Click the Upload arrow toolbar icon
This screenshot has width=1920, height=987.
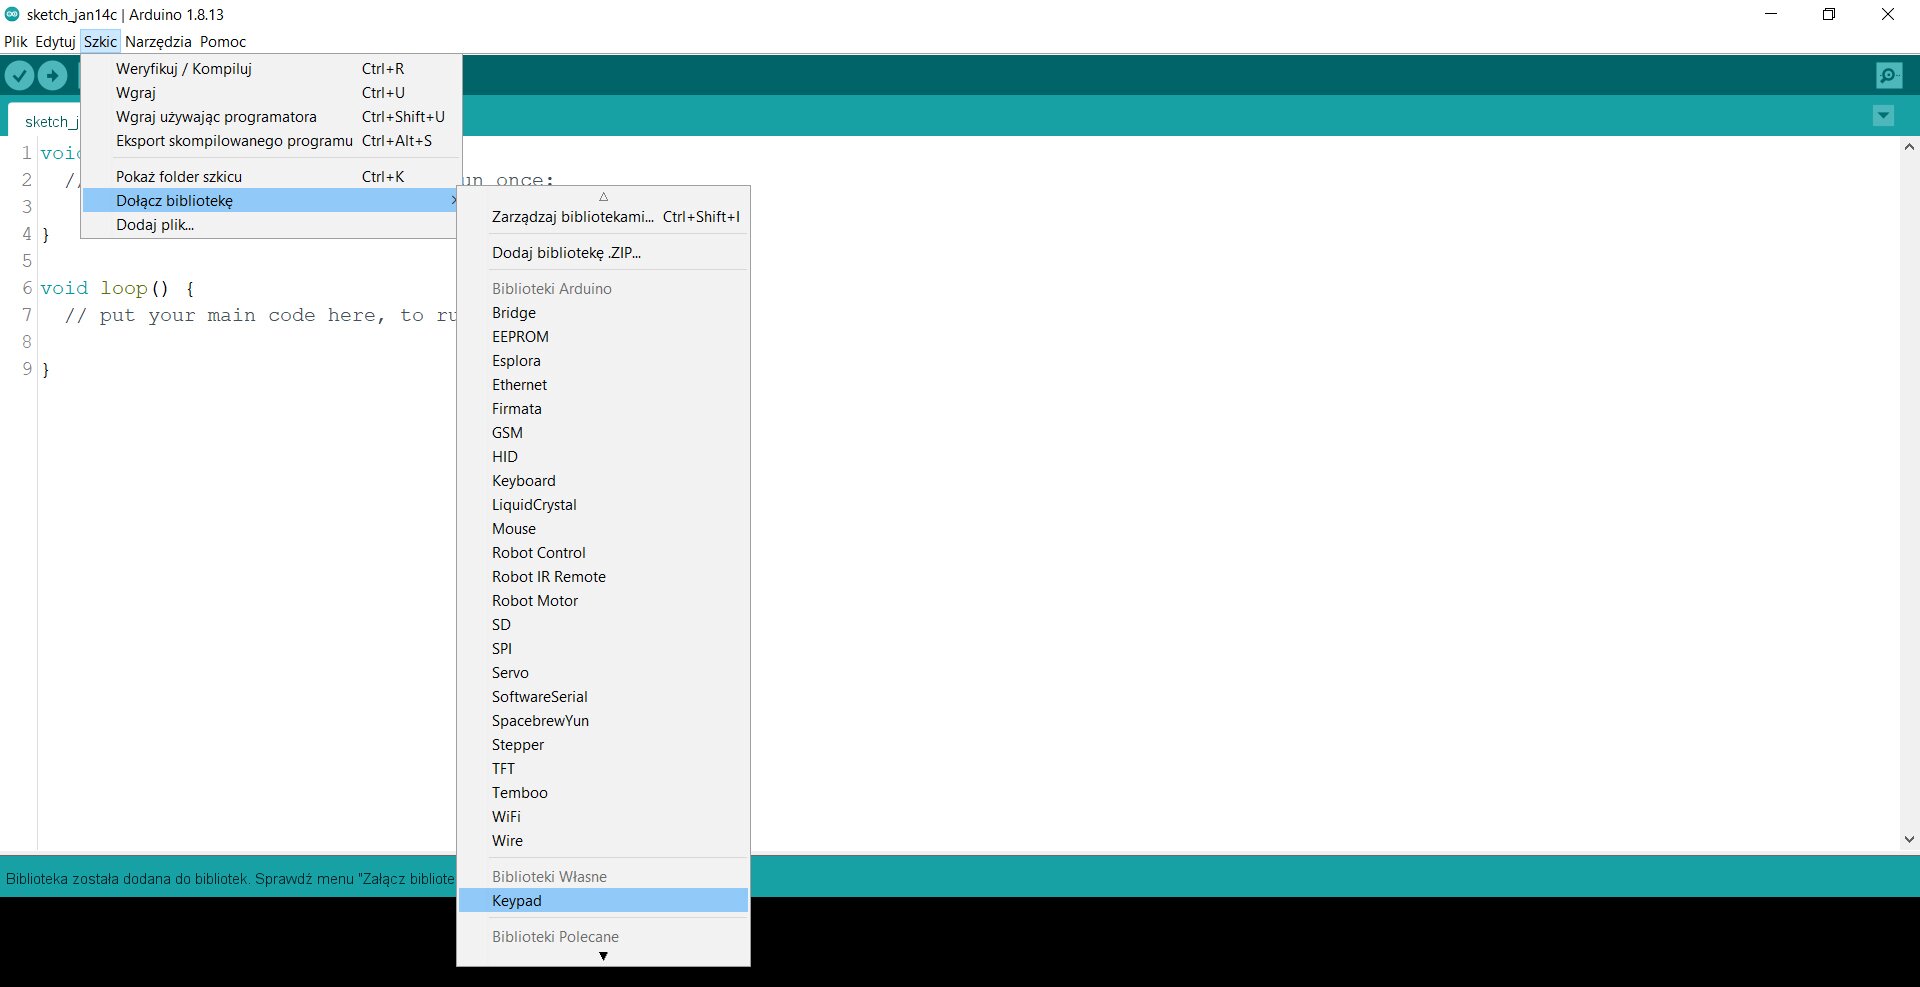tap(52, 75)
